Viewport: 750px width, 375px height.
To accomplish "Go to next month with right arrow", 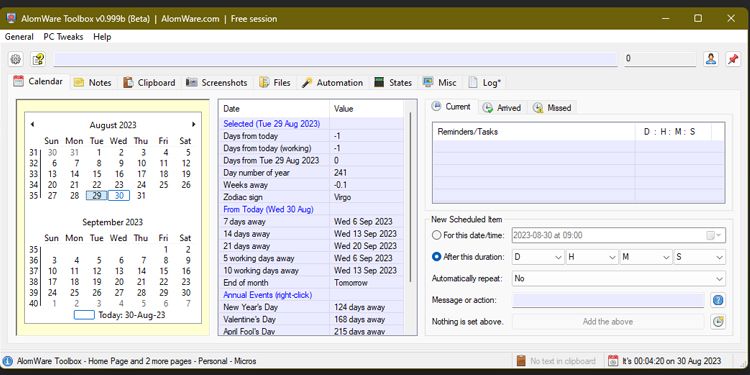I will 194,124.
